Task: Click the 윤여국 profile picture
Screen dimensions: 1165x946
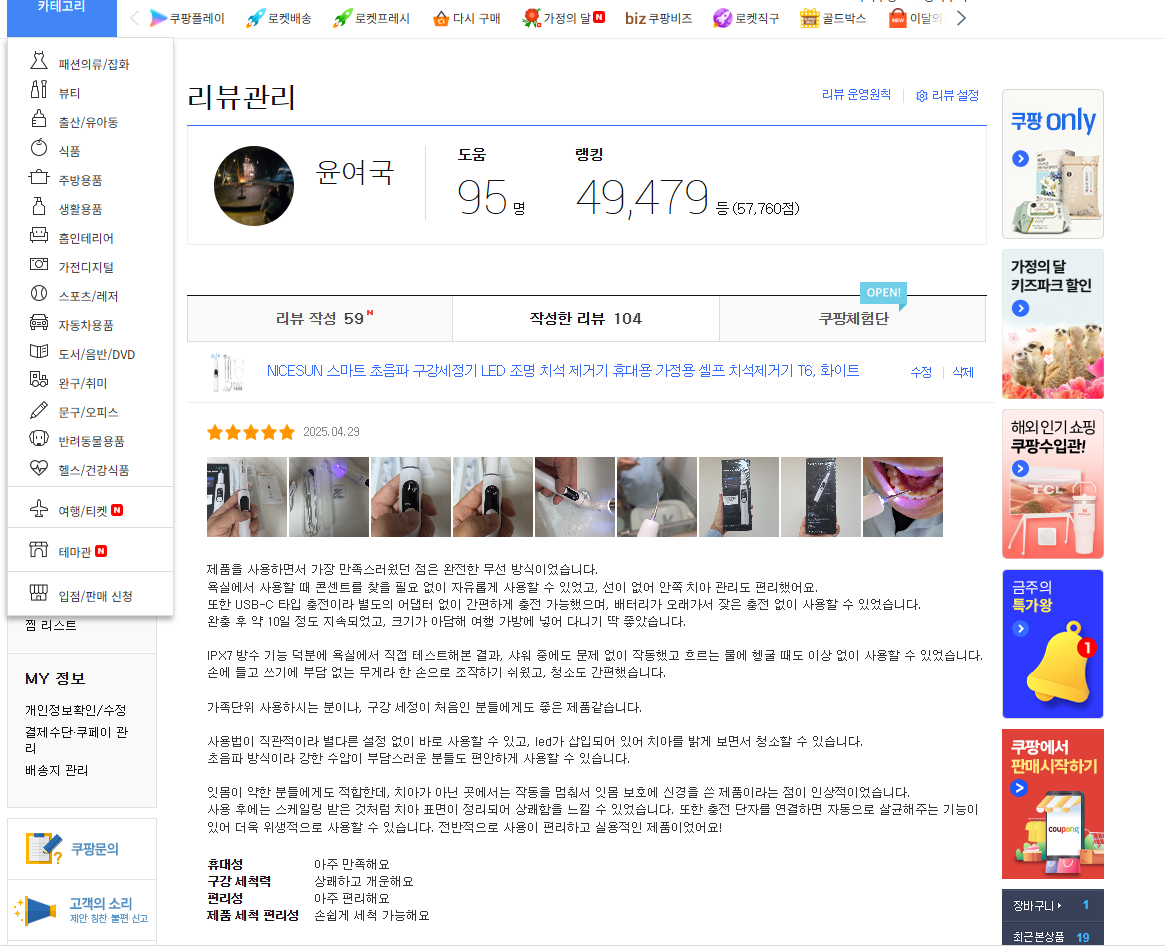Action: pos(253,186)
